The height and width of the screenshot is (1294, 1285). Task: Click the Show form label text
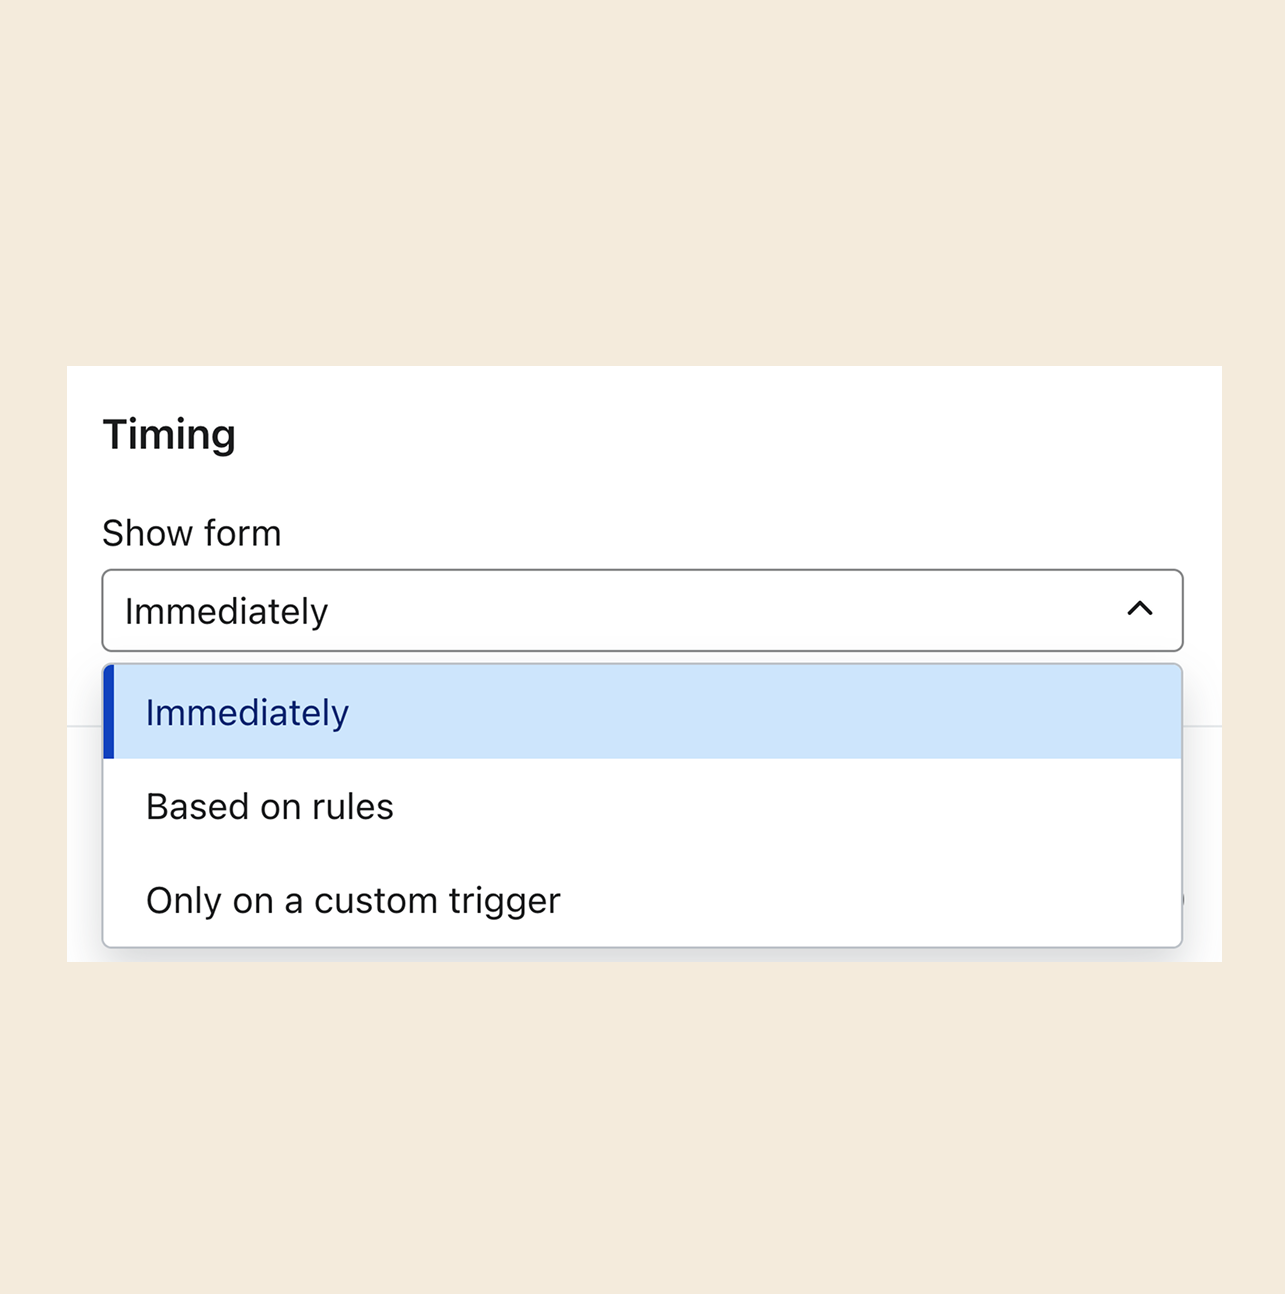pyautogui.click(x=191, y=533)
